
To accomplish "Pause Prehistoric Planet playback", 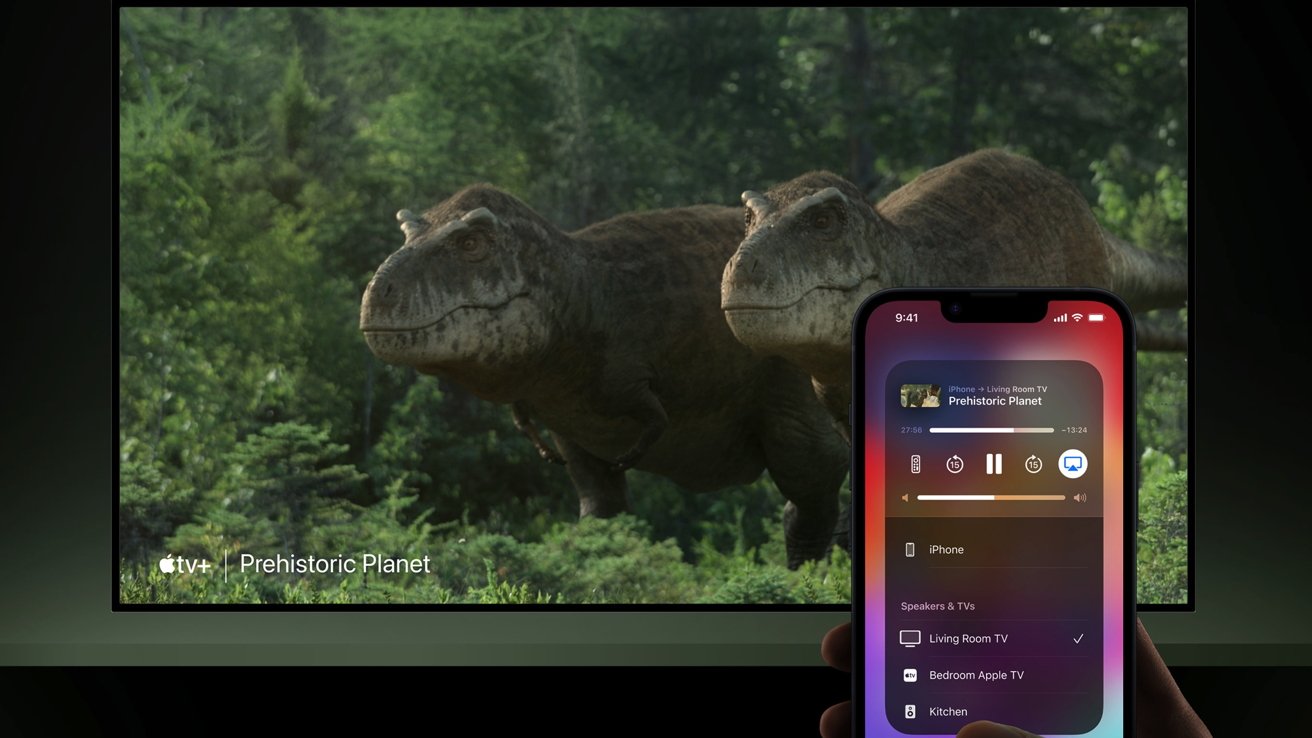I will 993,464.
